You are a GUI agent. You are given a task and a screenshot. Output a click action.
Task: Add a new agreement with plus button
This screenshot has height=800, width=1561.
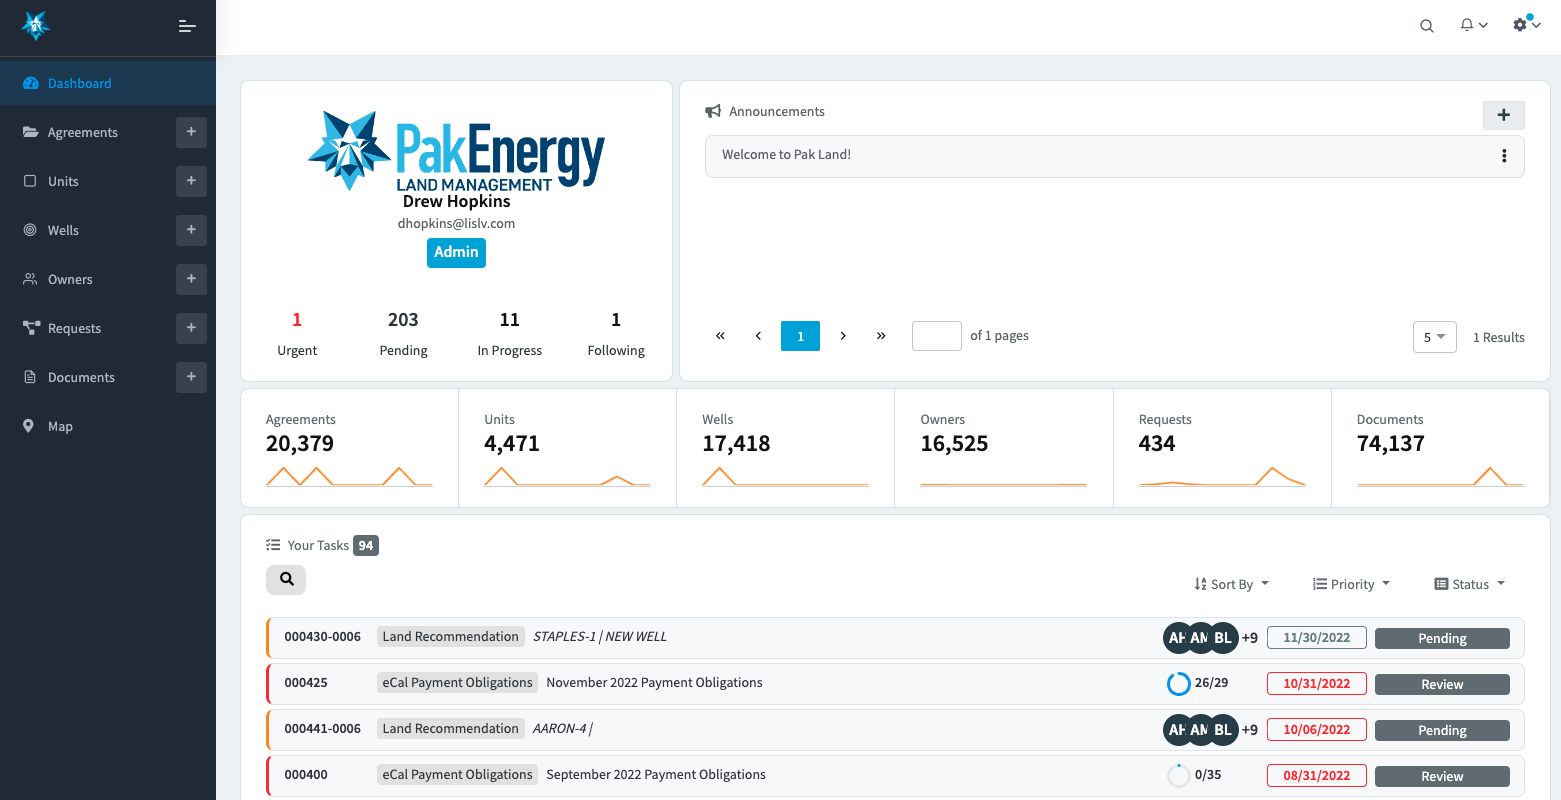pyautogui.click(x=191, y=132)
